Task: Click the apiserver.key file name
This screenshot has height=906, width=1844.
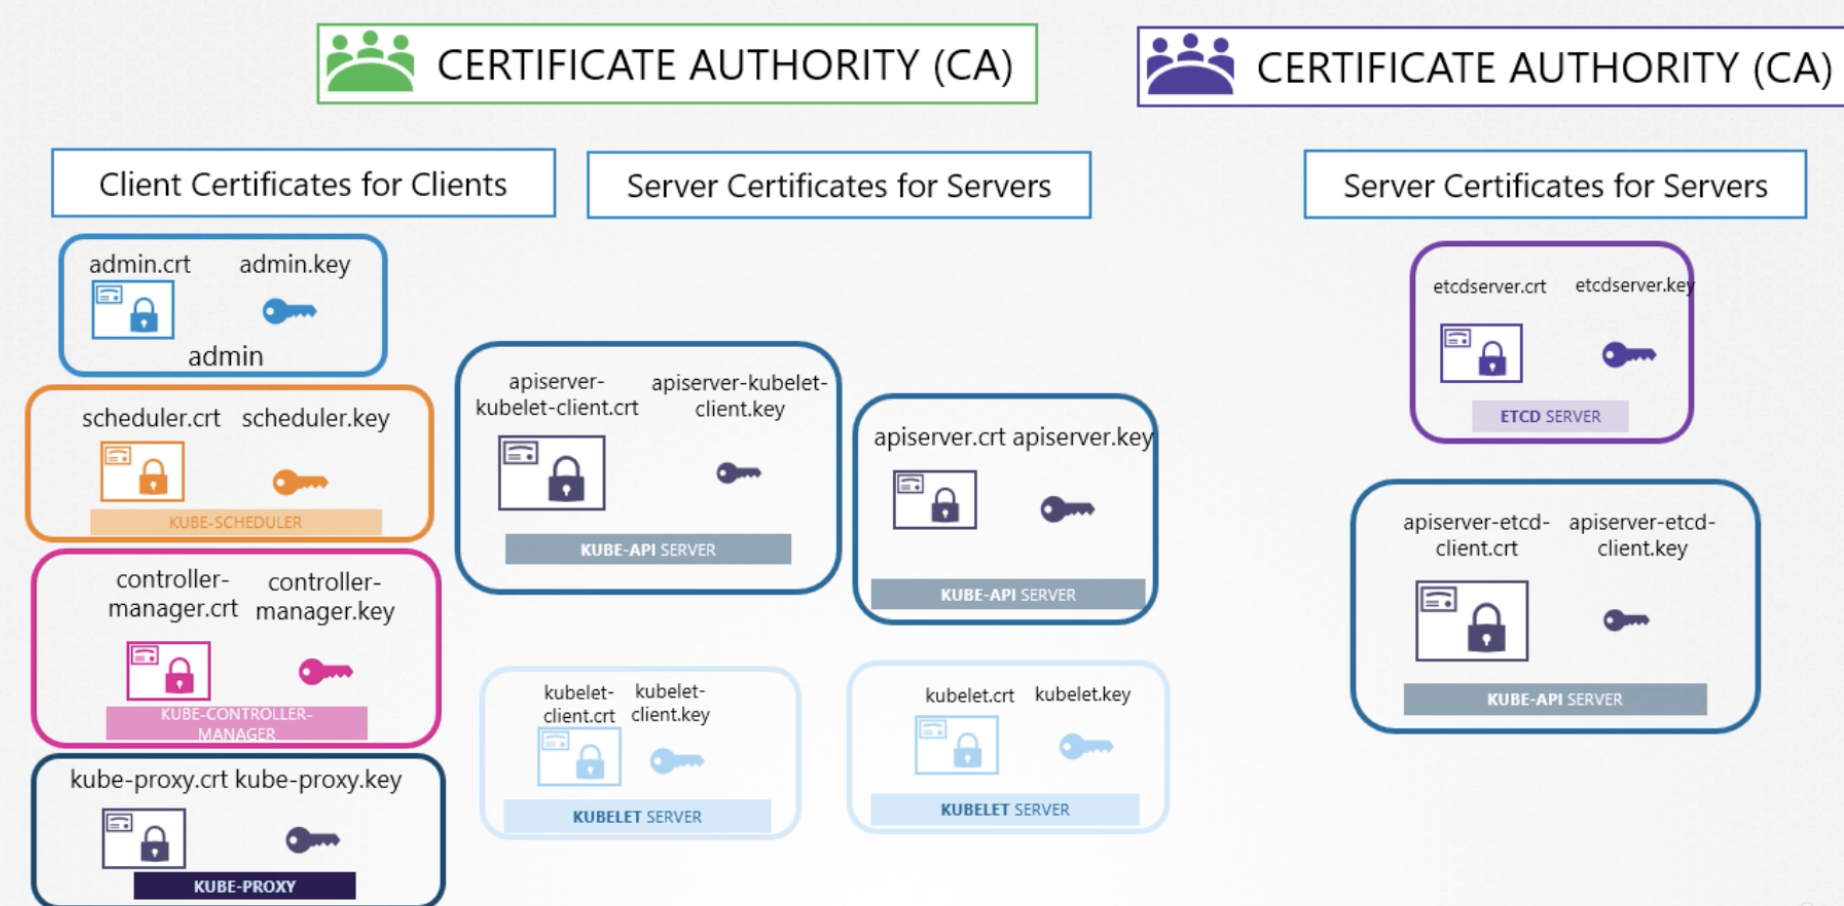Action: point(1083,437)
